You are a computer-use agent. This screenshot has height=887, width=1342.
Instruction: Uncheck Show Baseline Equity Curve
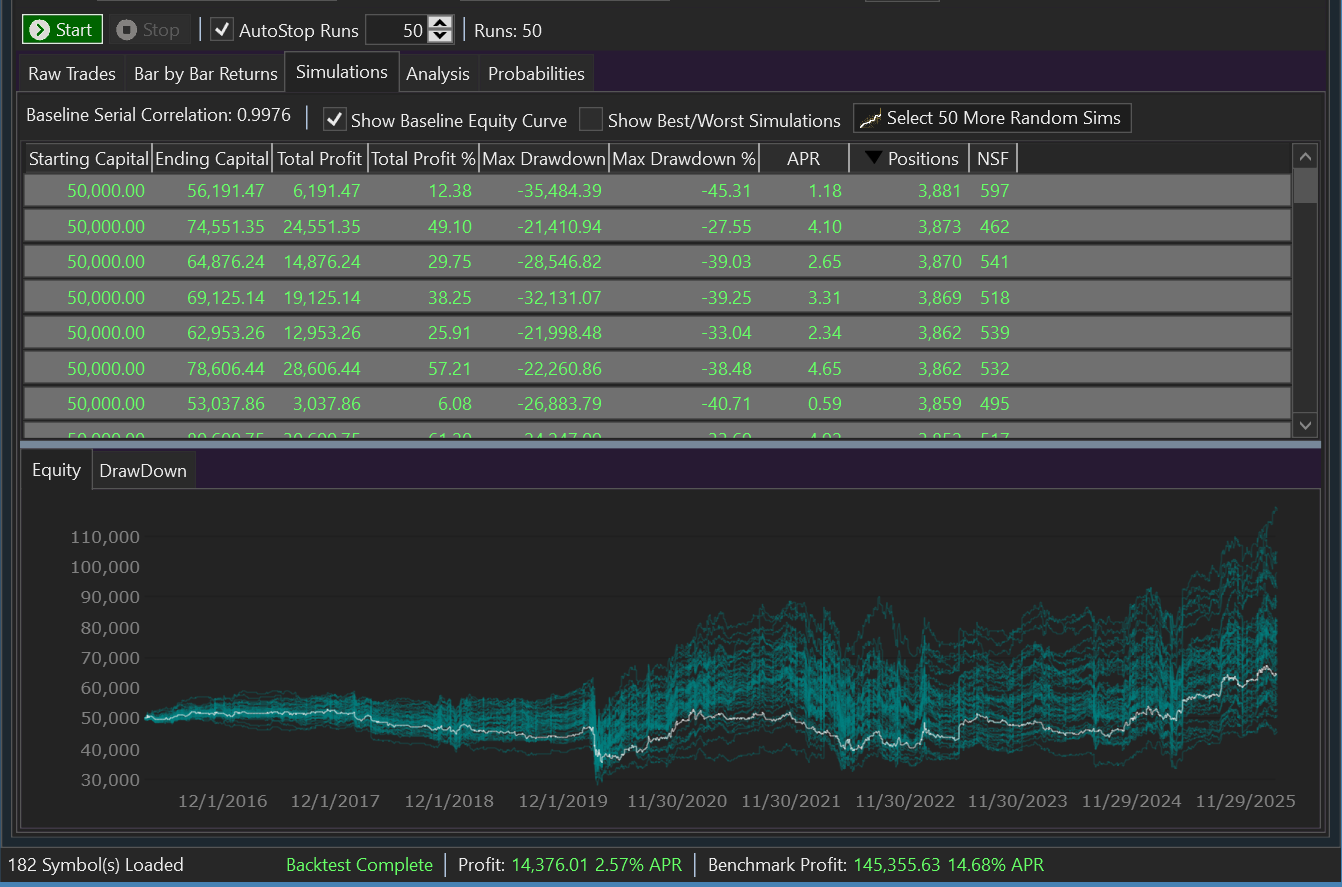[x=335, y=120]
